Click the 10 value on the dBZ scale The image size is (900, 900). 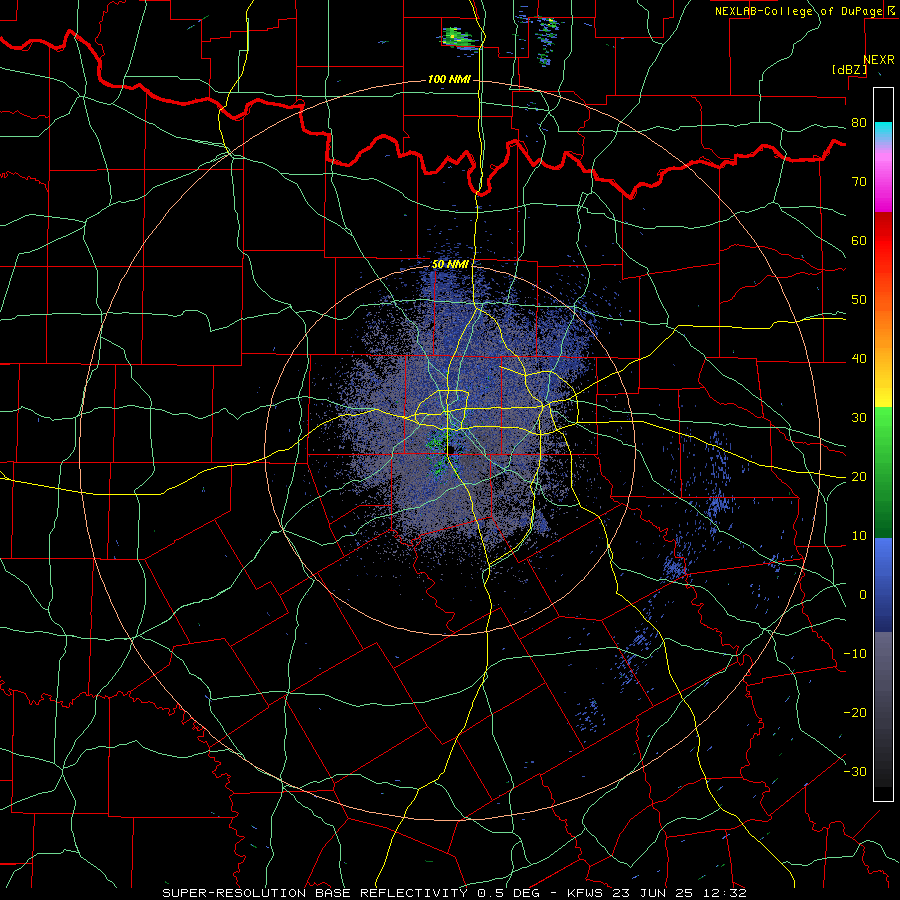tap(859, 536)
